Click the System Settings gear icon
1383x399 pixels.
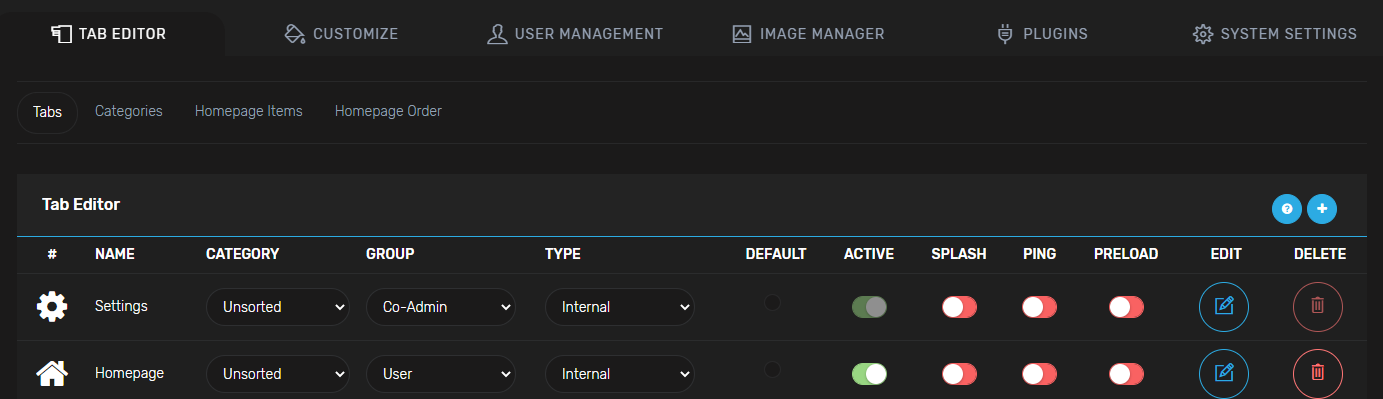[1203, 34]
